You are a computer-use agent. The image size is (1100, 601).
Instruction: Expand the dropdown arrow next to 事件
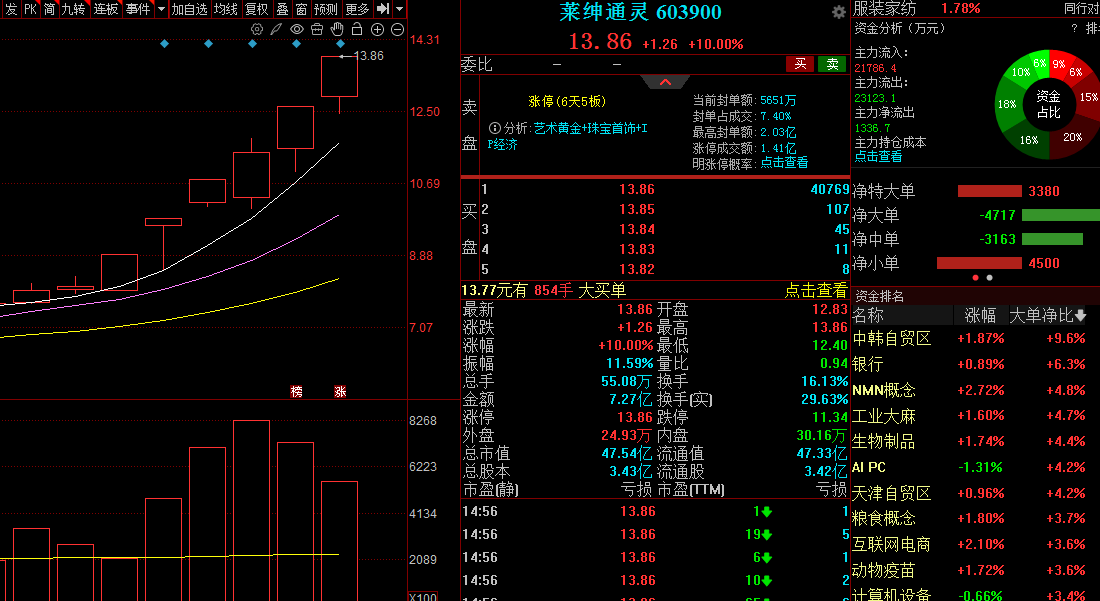coord(161,8)
